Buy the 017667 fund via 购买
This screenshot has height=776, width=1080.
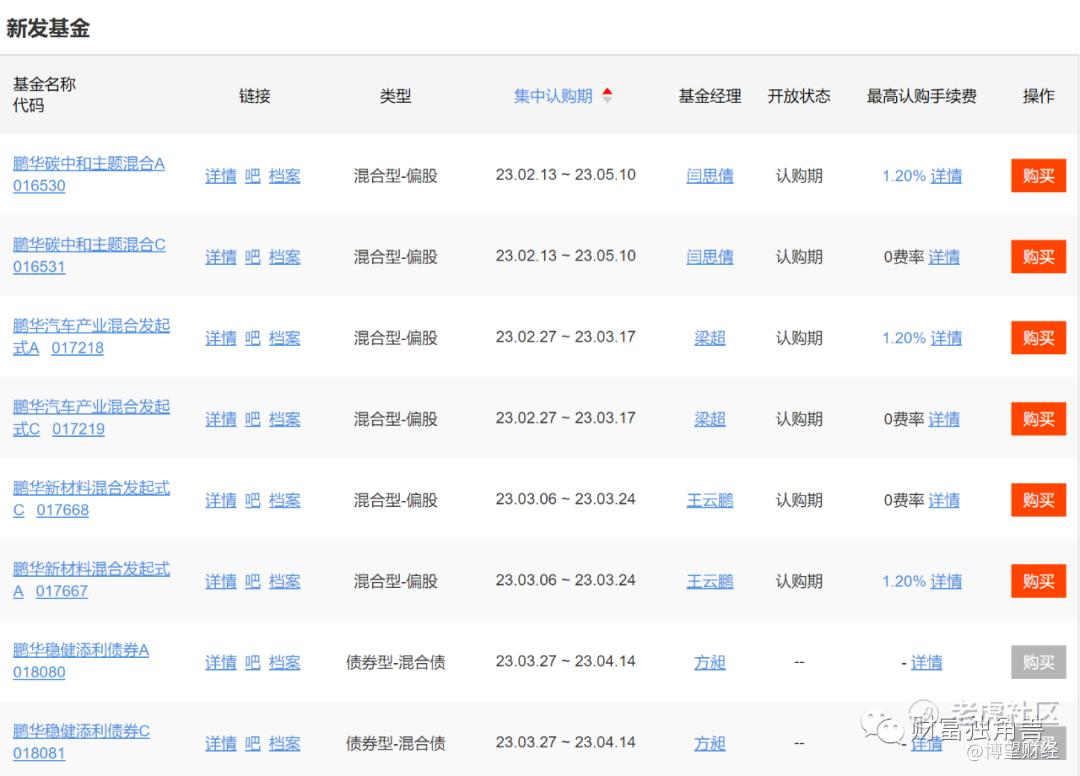point(1038,581)
